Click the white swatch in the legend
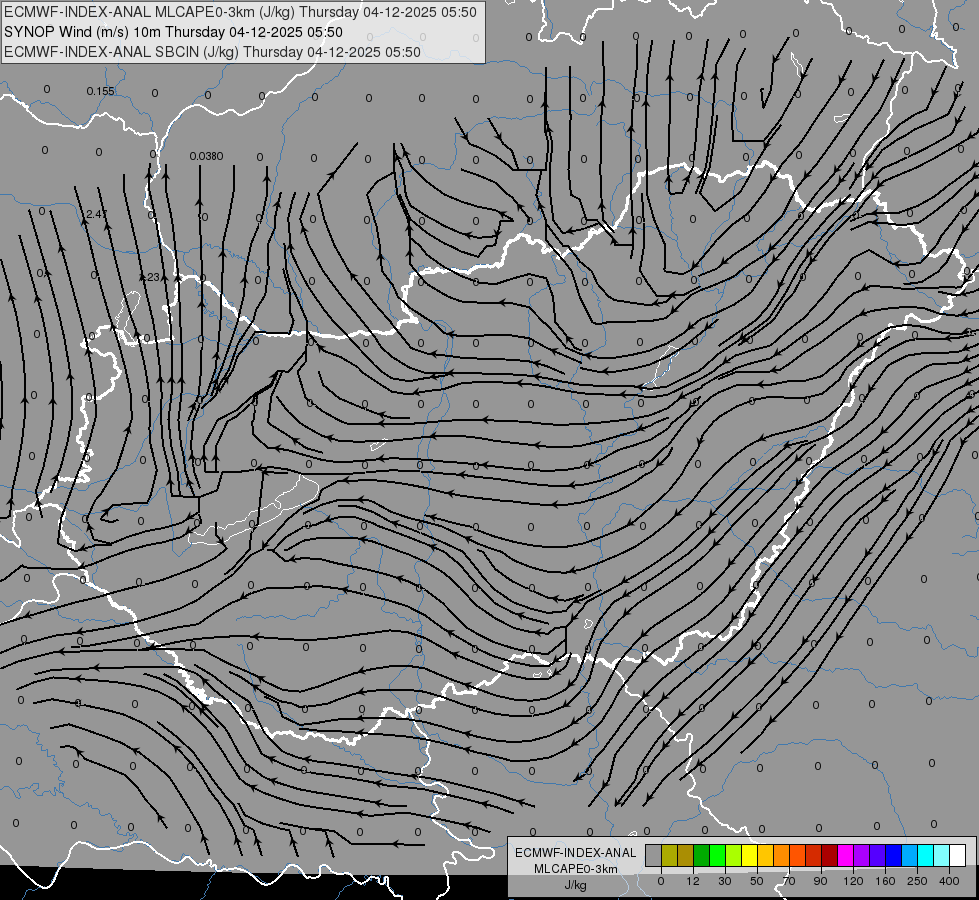The width and height of the screenshot is (979, 900). 958,855
